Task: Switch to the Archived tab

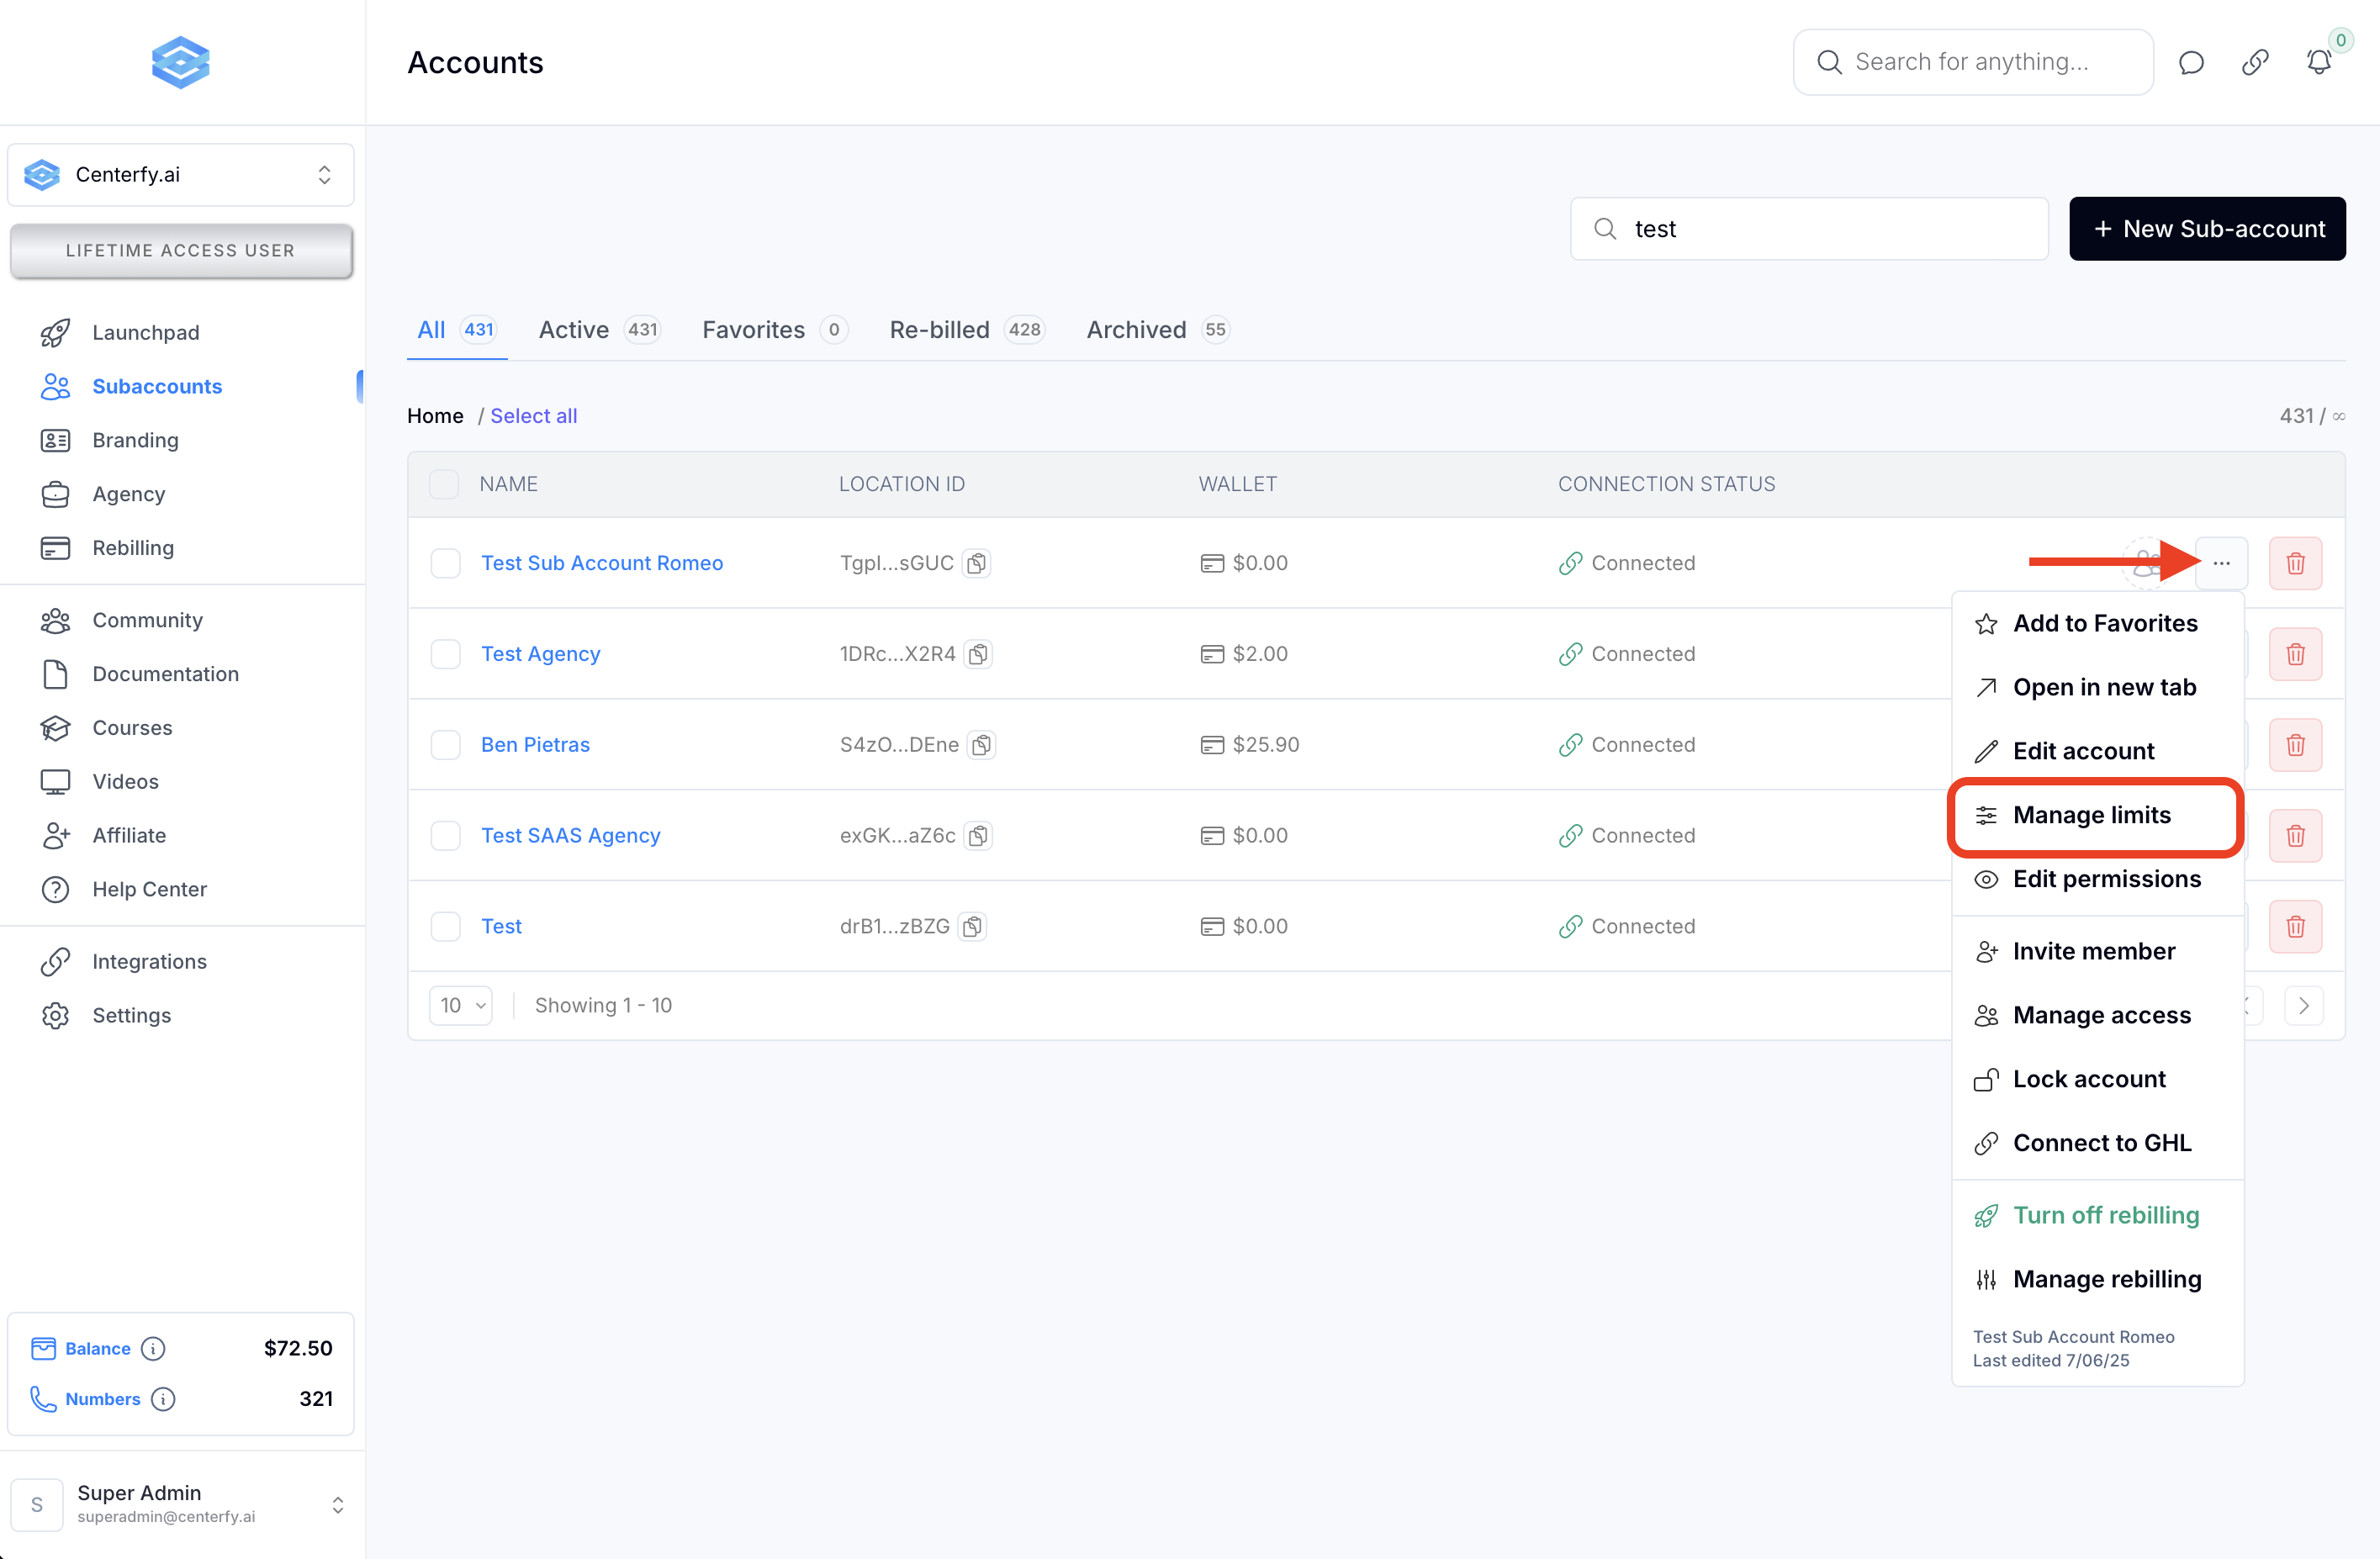Action: coord(1136,330)
